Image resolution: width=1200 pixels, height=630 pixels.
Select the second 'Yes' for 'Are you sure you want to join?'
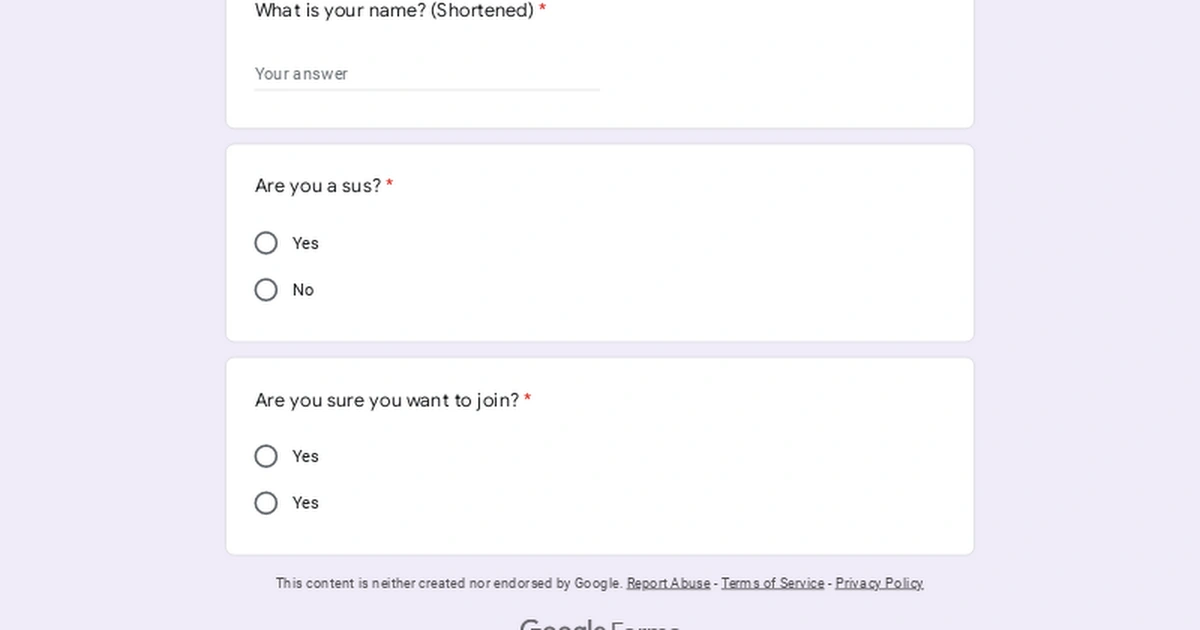click(266, 503)
